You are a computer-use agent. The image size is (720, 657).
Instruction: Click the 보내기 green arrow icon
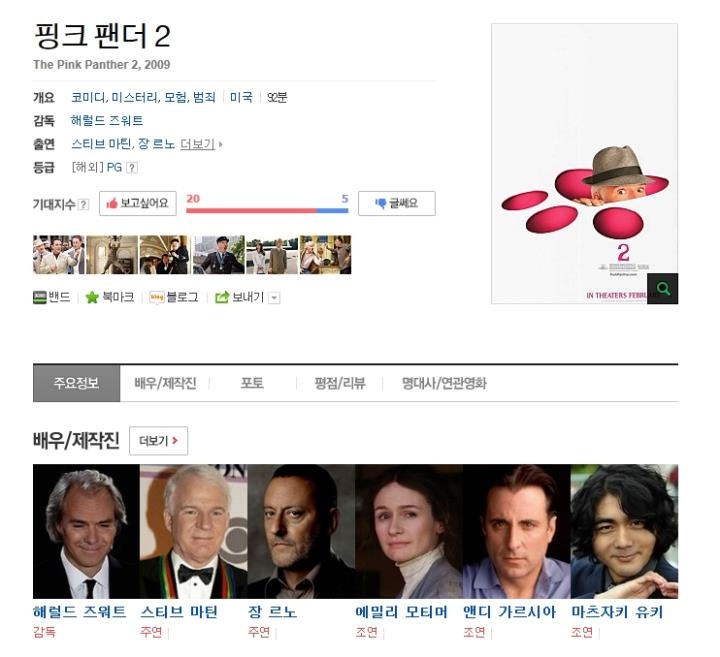tap(222, 298)
